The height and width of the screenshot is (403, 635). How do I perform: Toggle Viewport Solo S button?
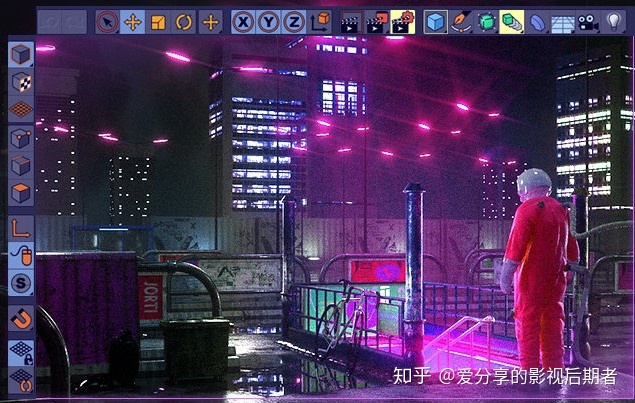pyautogui.click(x=21, y=282)
